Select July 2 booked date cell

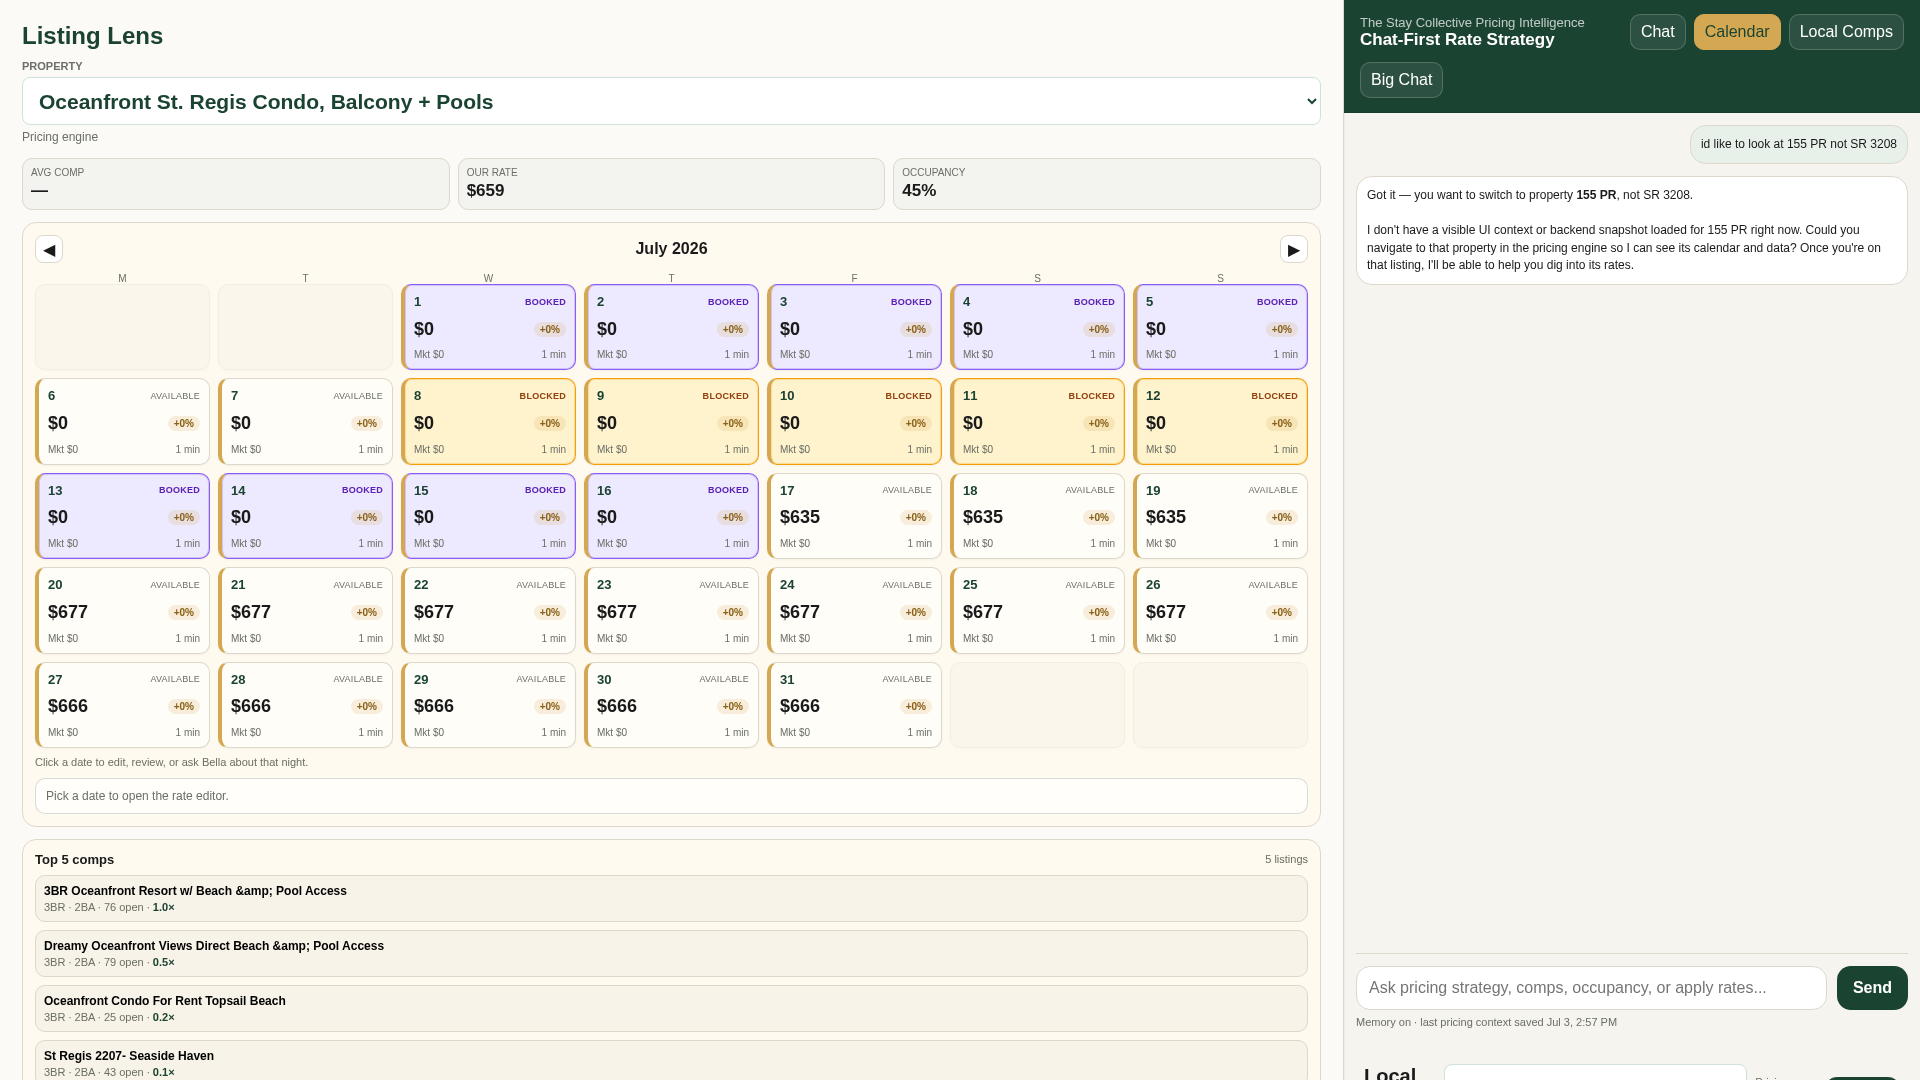pos(671,327)
